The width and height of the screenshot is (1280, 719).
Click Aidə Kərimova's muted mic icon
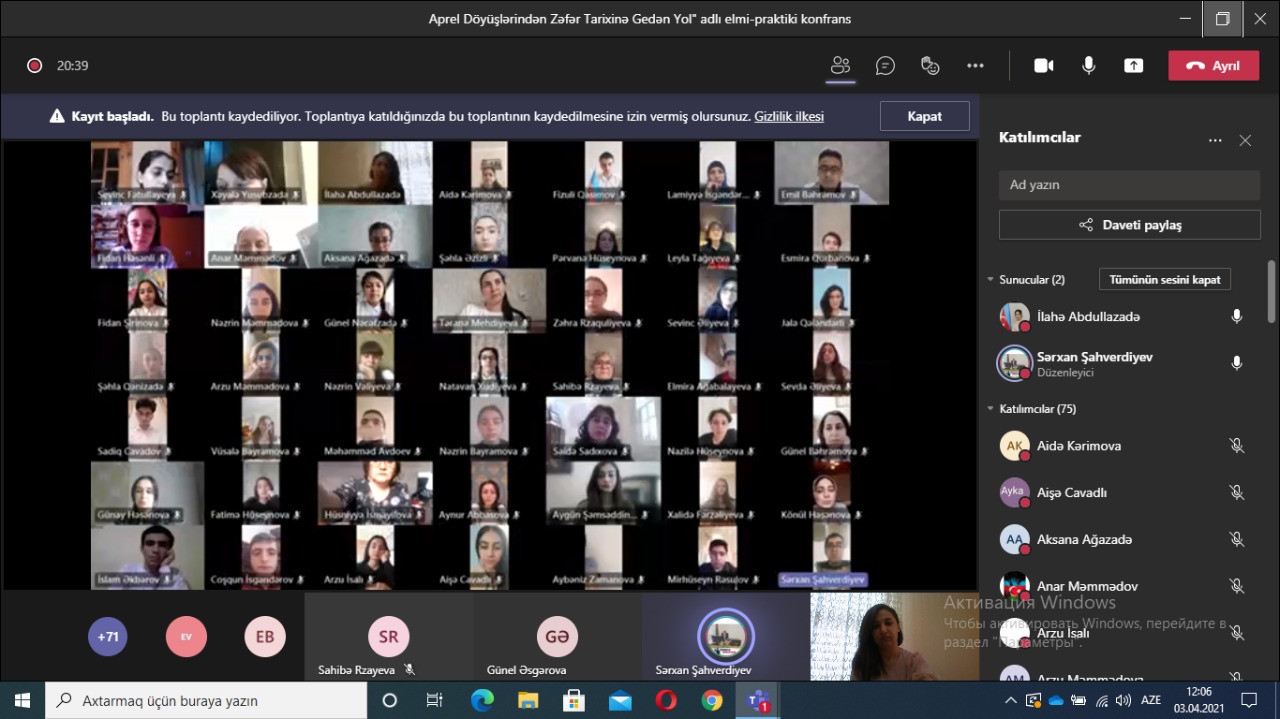click(x=1237, y=446)
